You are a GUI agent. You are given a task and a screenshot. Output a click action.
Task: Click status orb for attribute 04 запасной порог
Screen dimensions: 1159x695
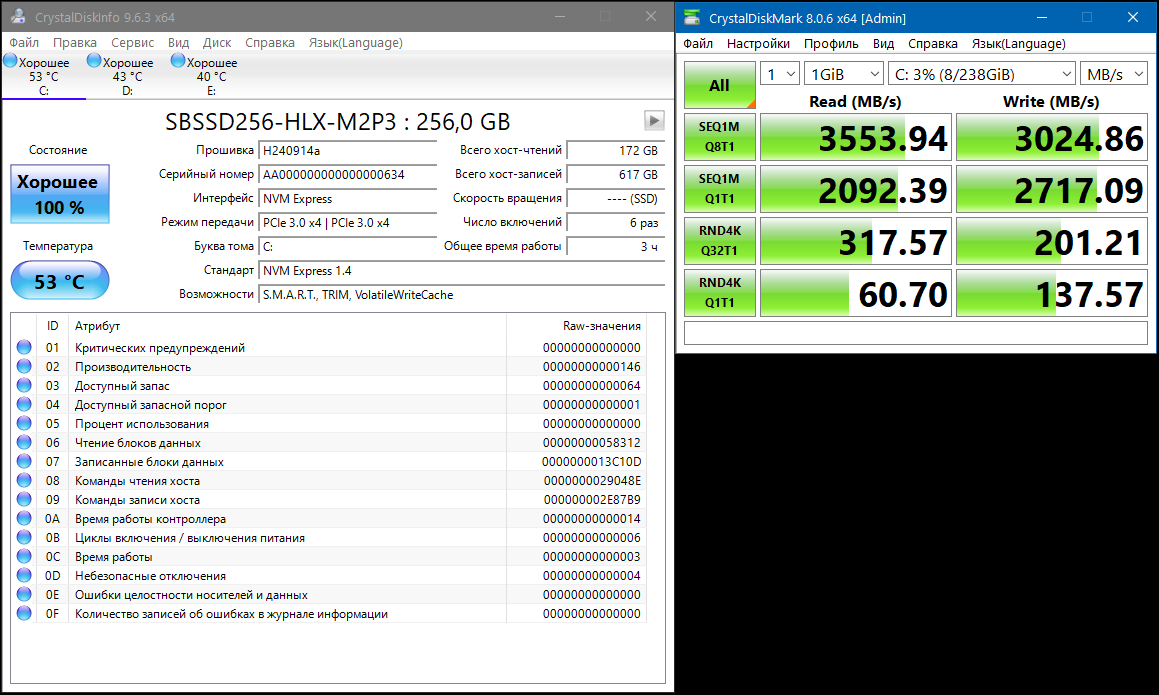click(x=24, y=404)
